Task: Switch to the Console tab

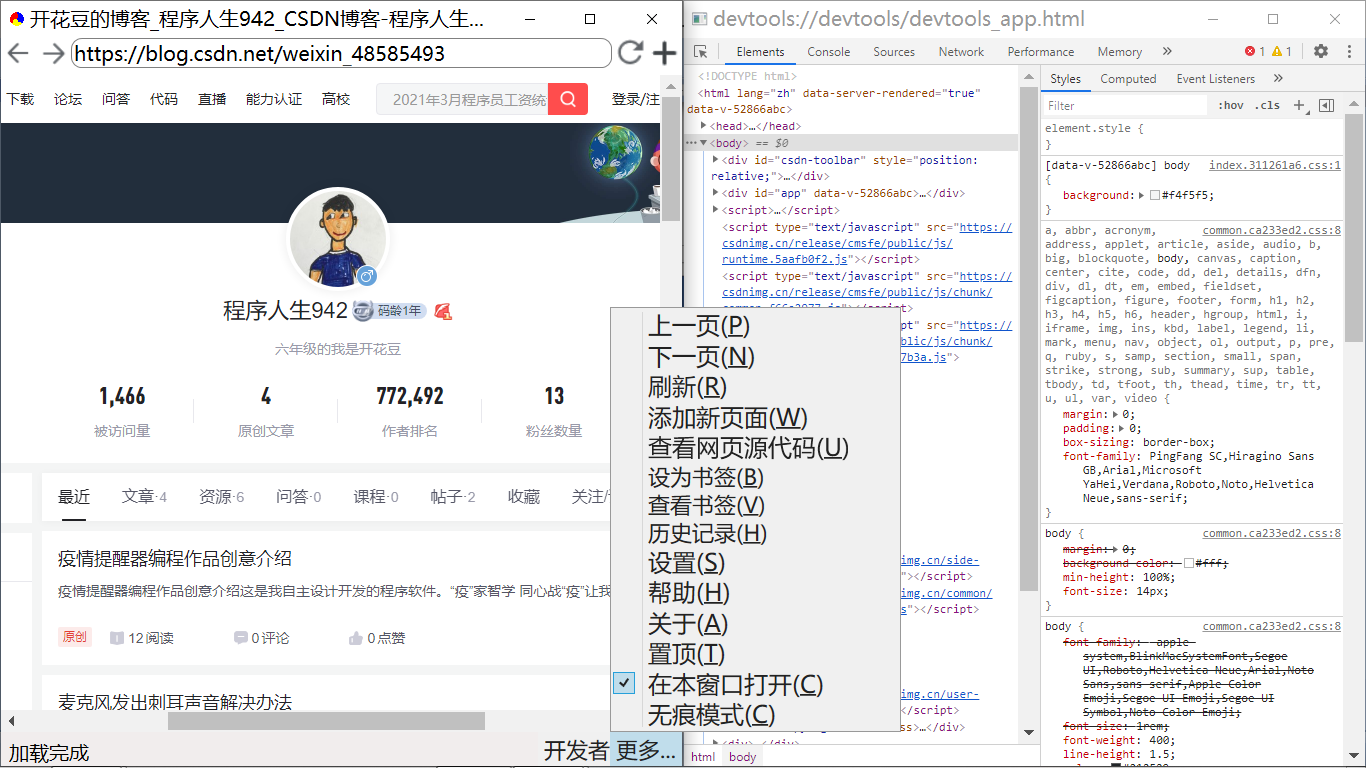Action: (x=829, y=52)
